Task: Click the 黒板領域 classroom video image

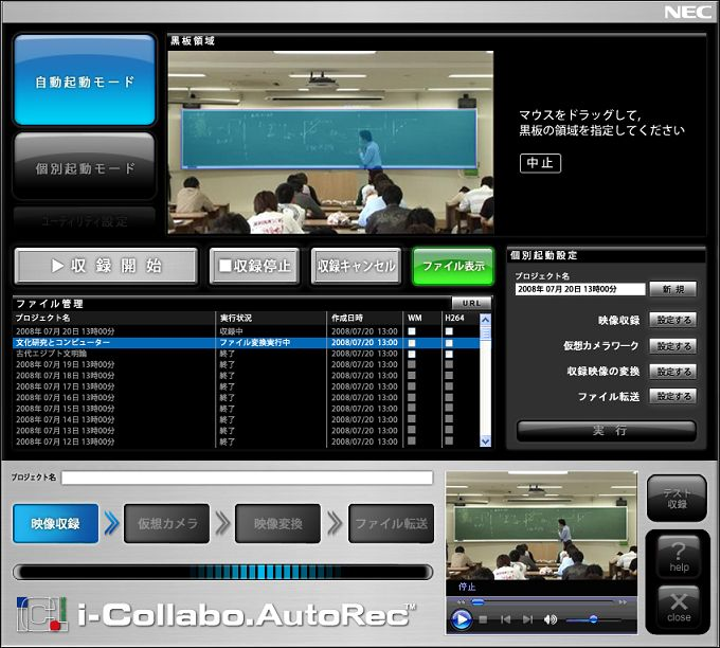Action: coord(331,142)
